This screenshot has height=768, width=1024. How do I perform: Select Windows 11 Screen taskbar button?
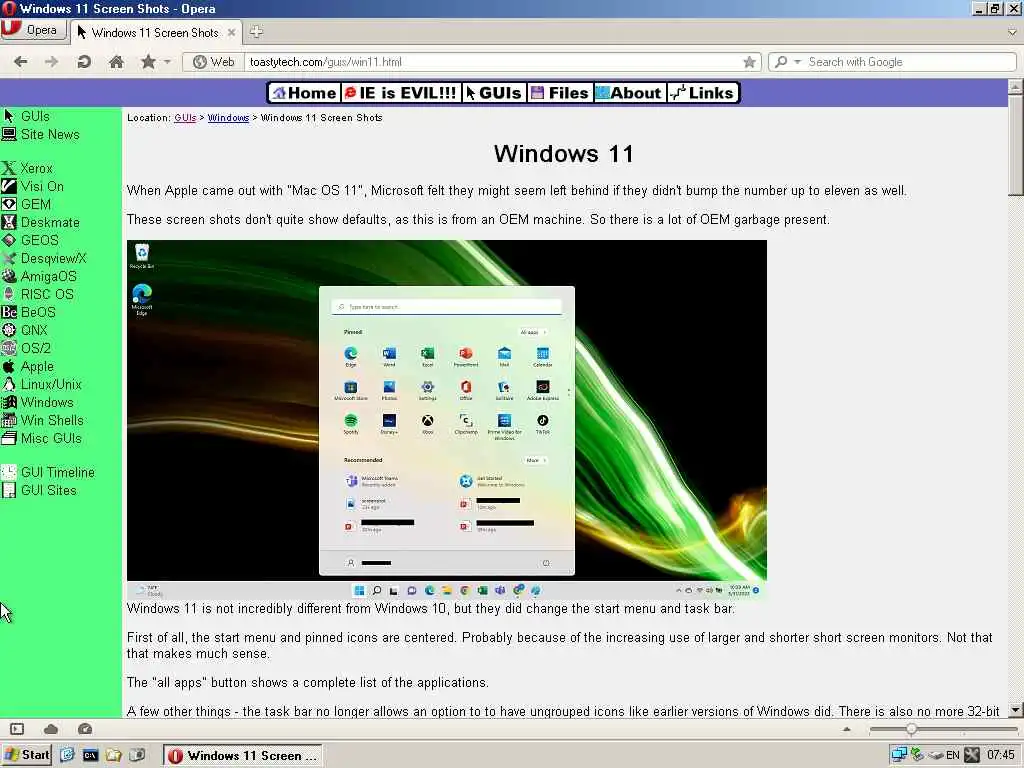(x=243, y=756)
